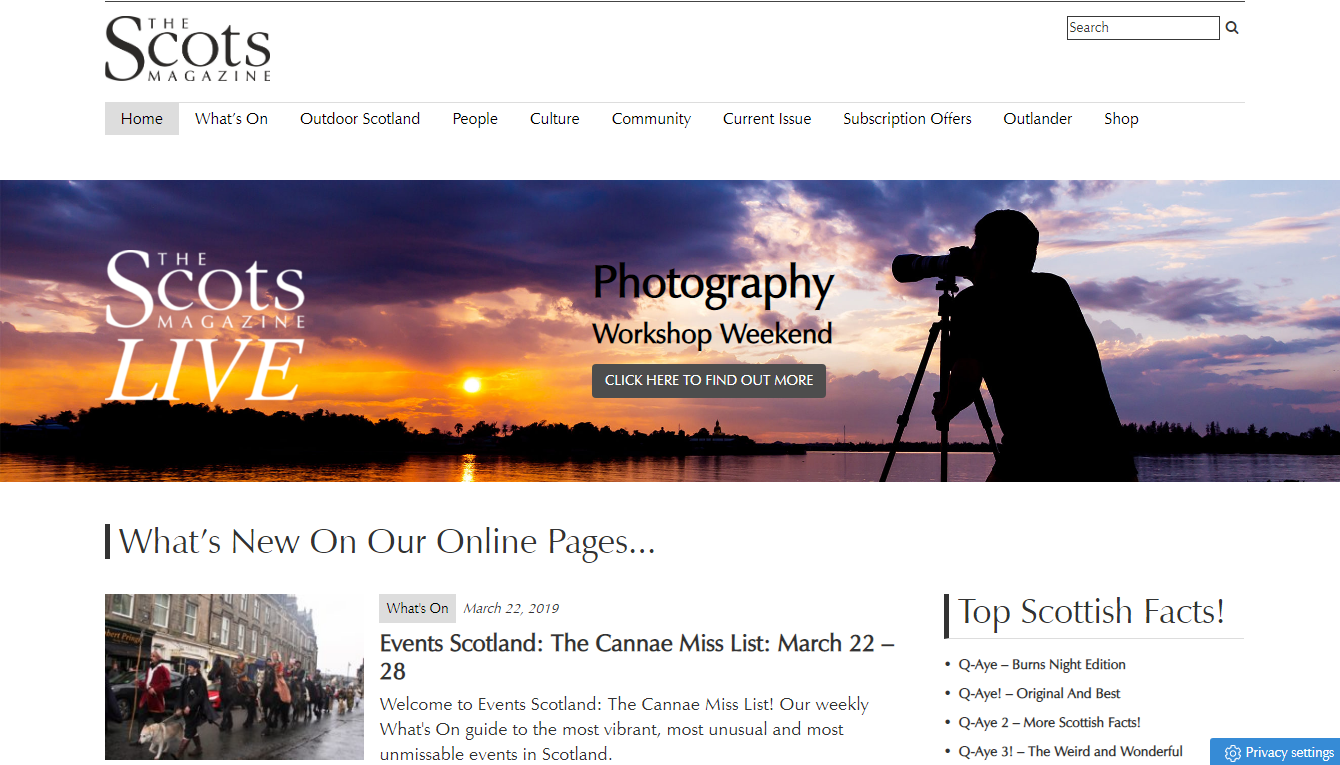
Task: View the Current Issue page
Action: (x=767, y=119)
